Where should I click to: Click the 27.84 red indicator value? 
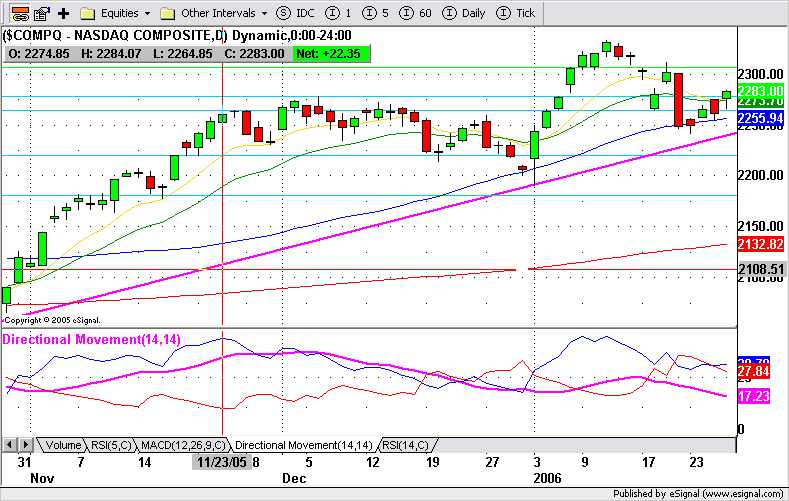[754, 372]
